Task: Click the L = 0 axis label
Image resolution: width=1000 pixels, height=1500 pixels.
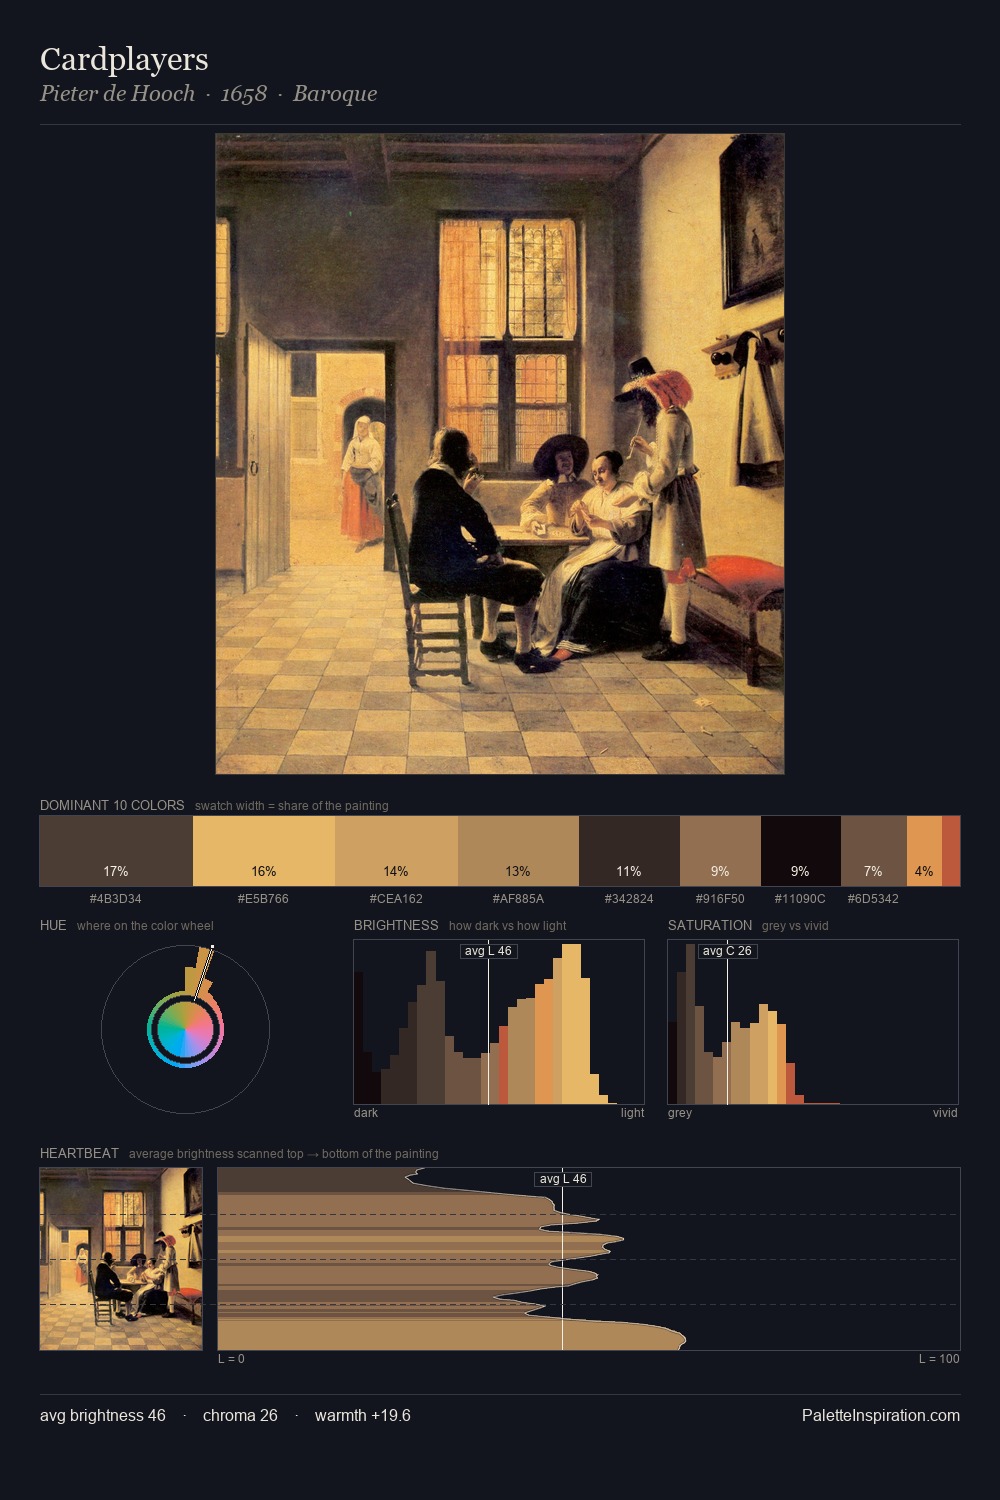Action: pos(231,1359)
